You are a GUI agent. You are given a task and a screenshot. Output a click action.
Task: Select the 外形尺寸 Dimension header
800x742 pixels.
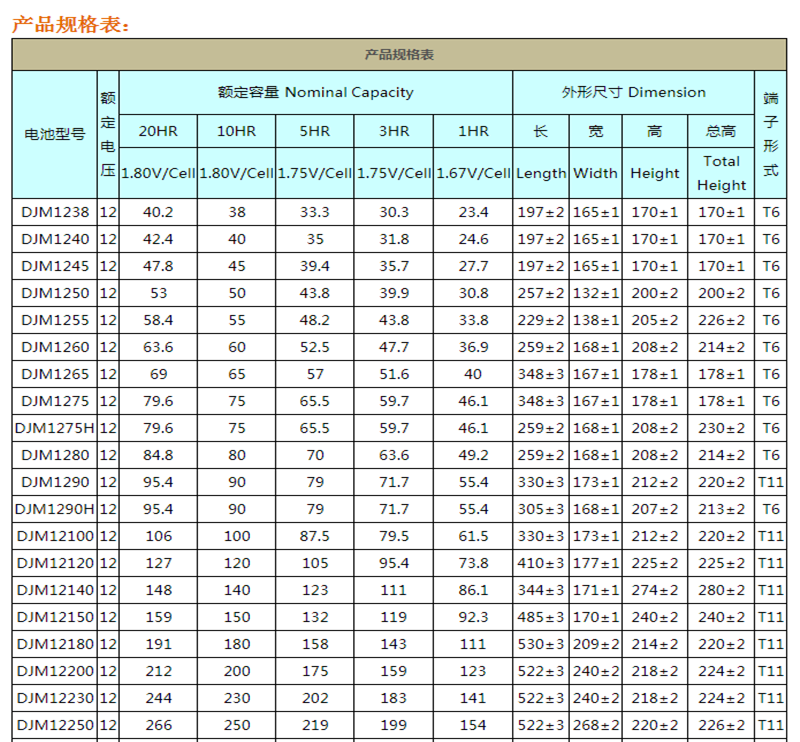click(x=633, y=92)
